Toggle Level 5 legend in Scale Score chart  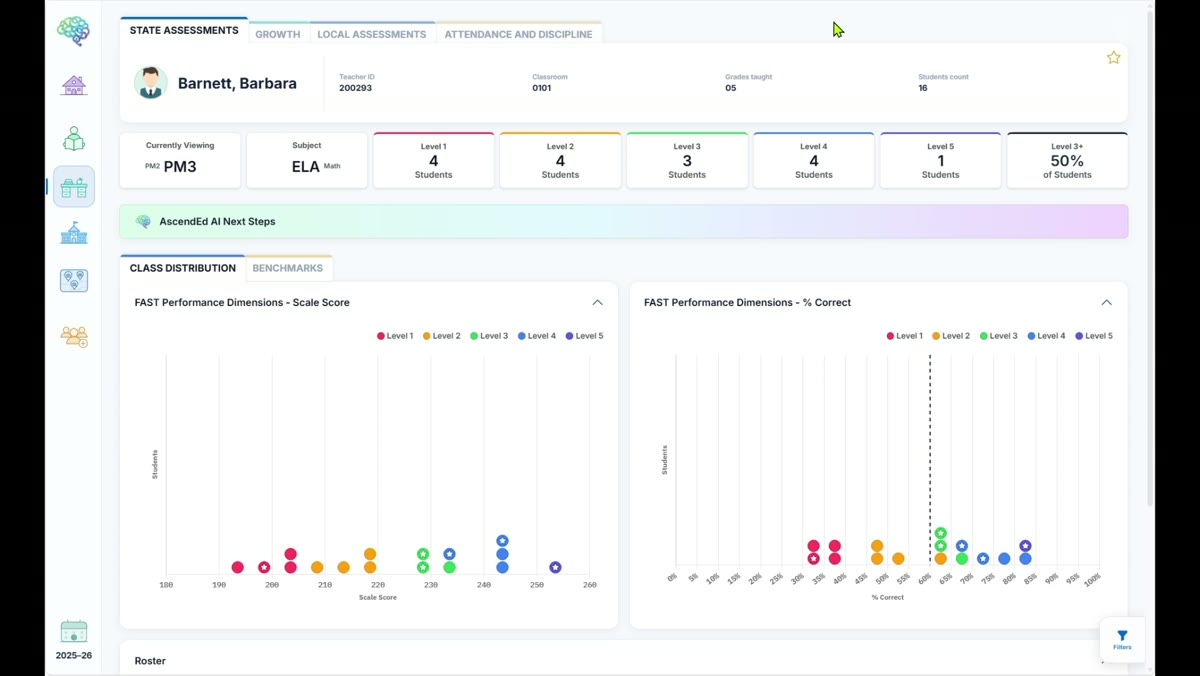pos(584,336)
